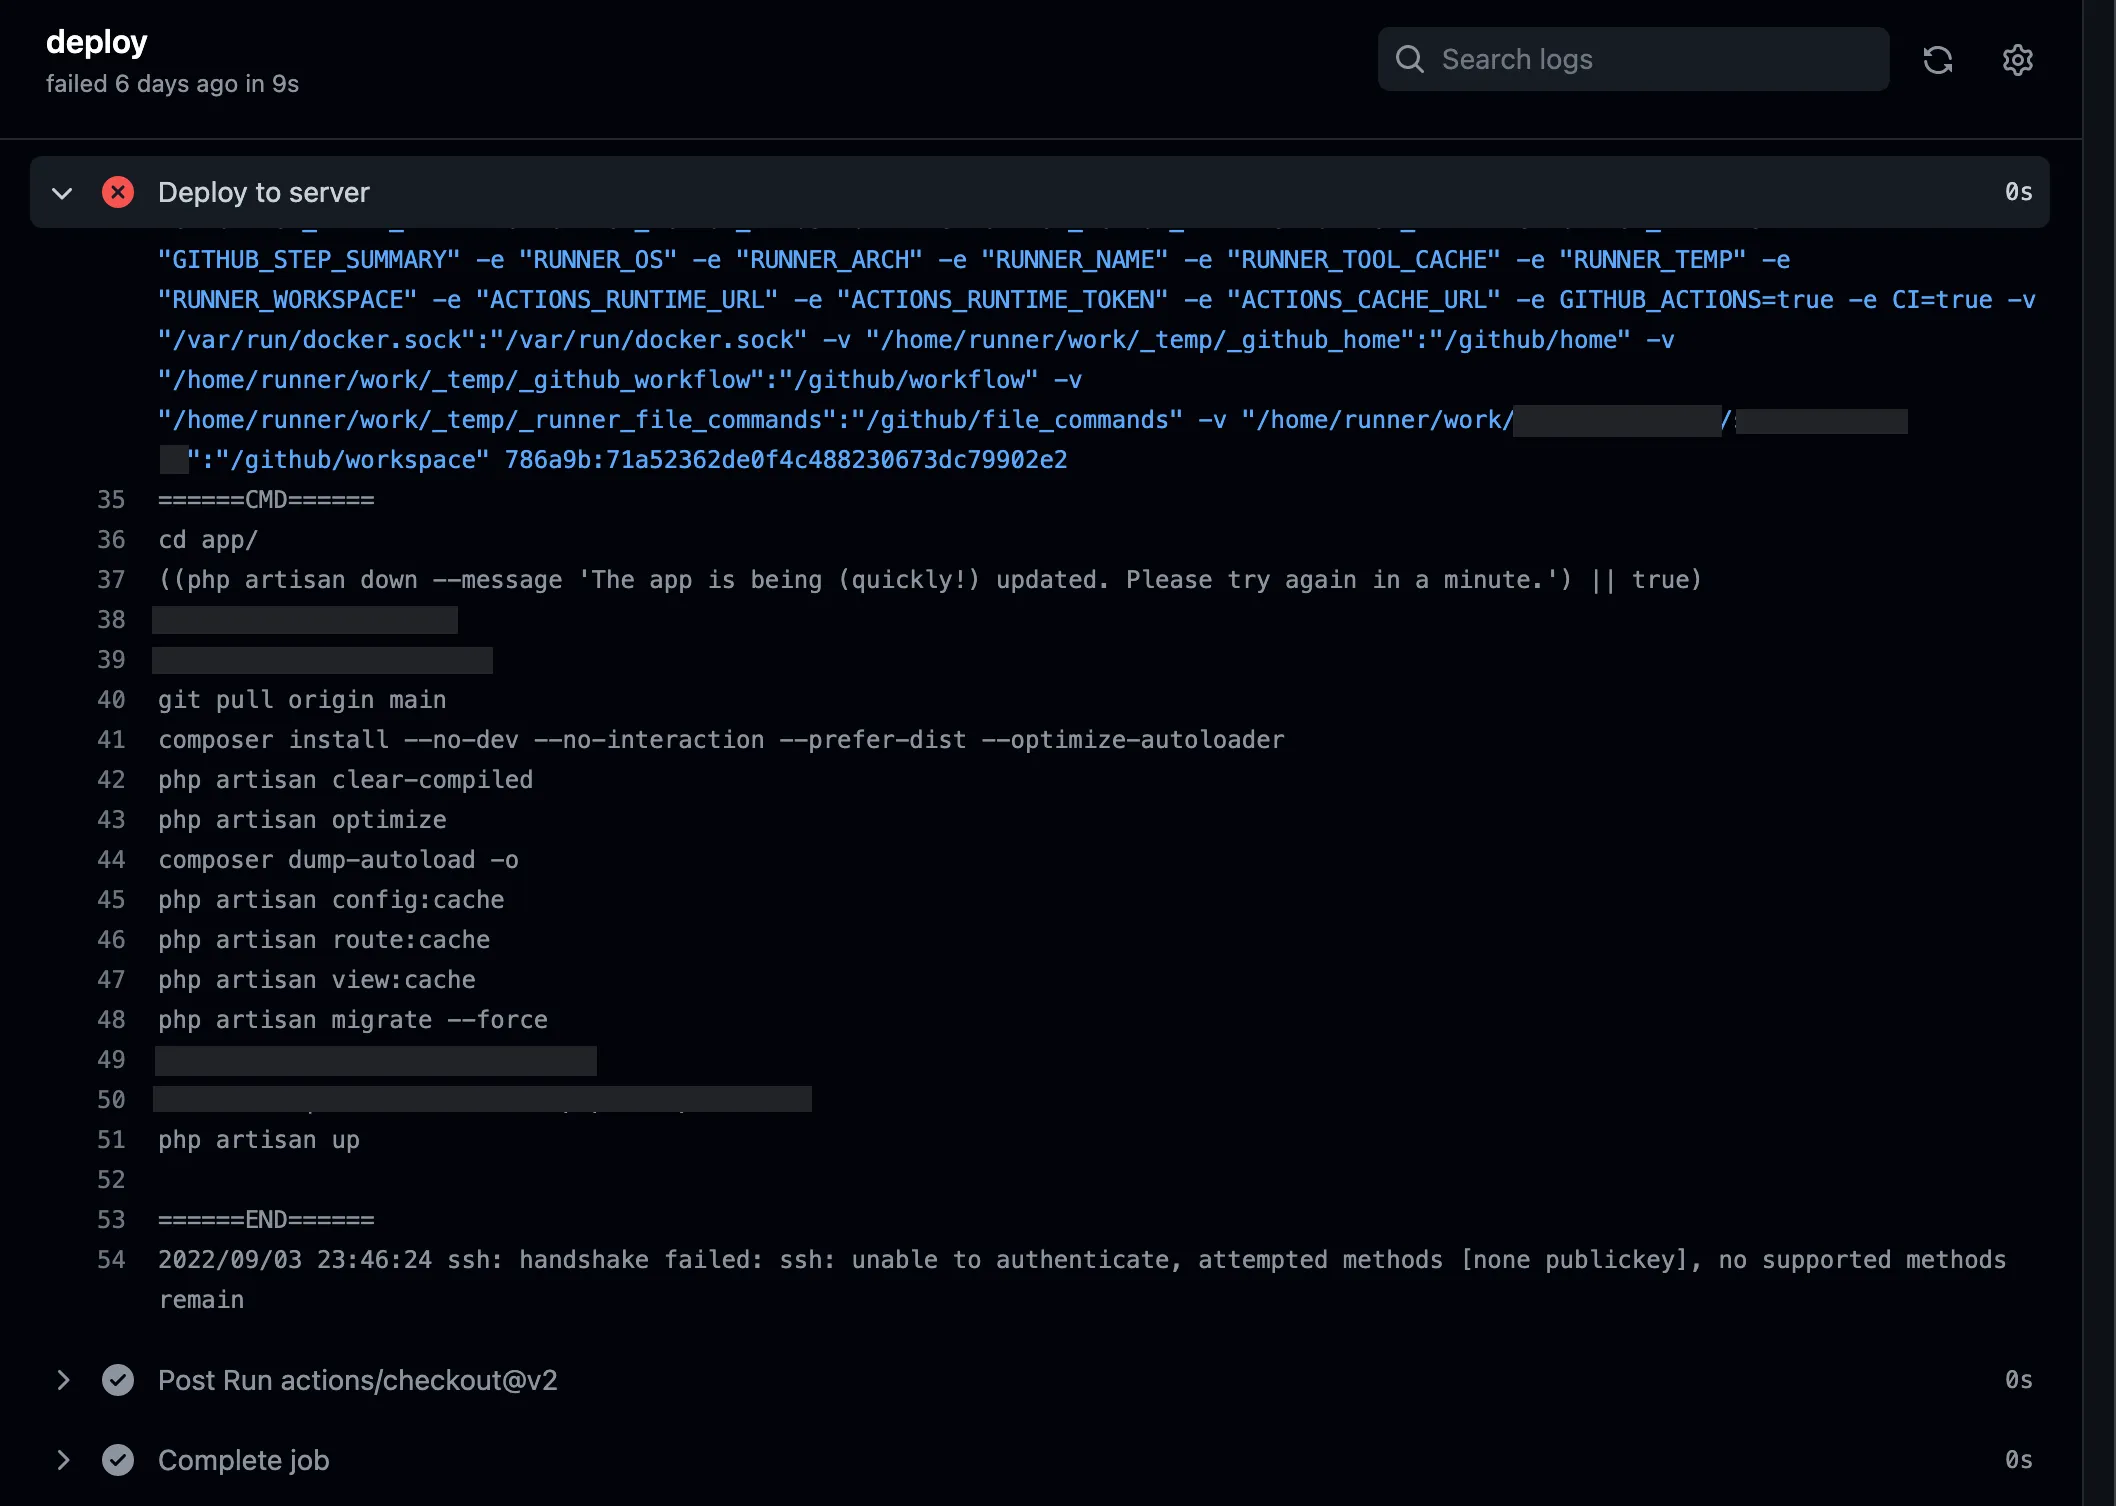The height and width of the screenshot is (1506, 2116).
Task: Open the log settings gear icon
Action: point(2017,60)
